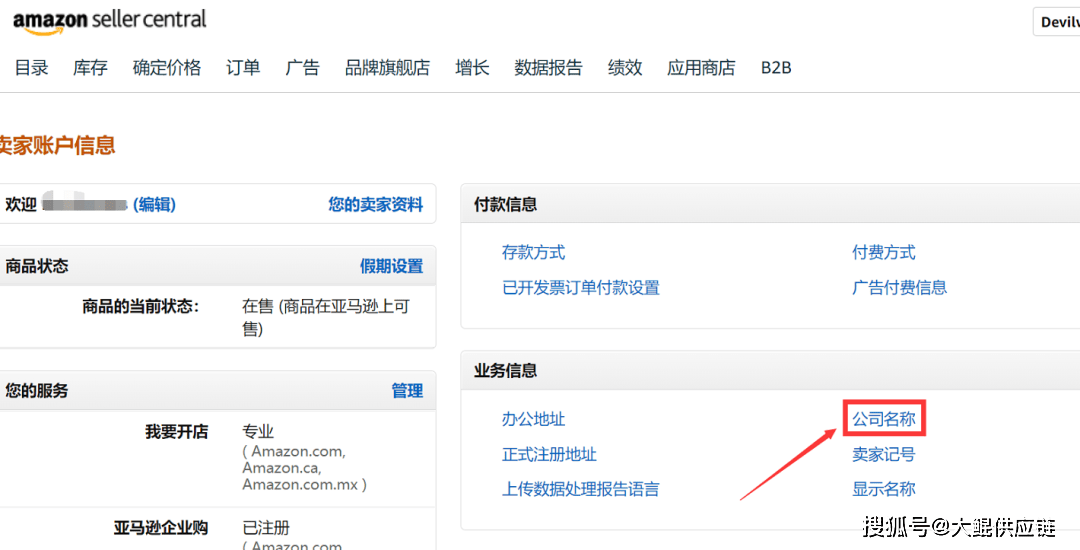This screenshot has width=1080, height=550.
Task: Open the 库存 menu
Action: coord(90,67)
